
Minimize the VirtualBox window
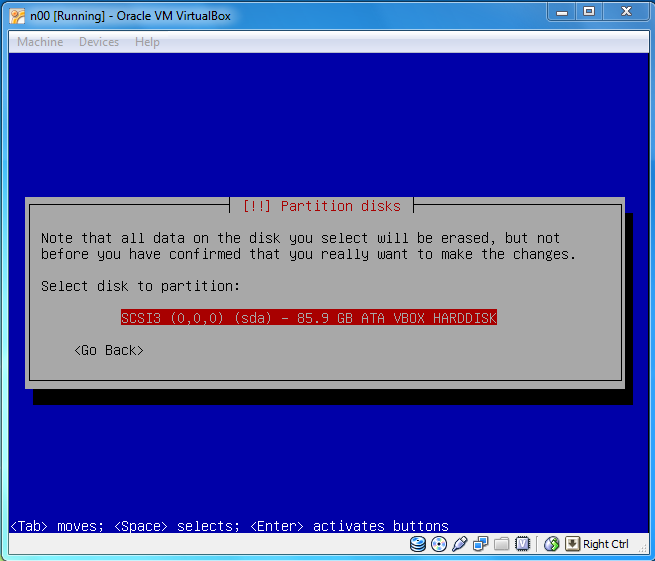tap(562, 12)
